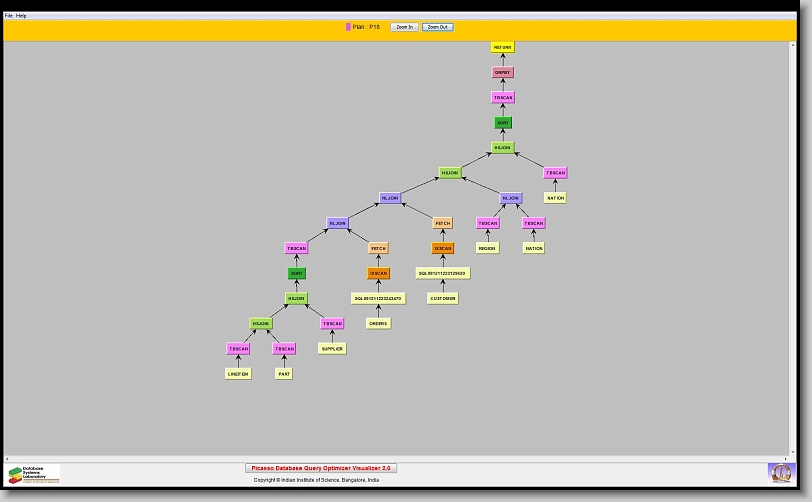Open the Help menu
812x502 pixels.
(x=22, y=16)
